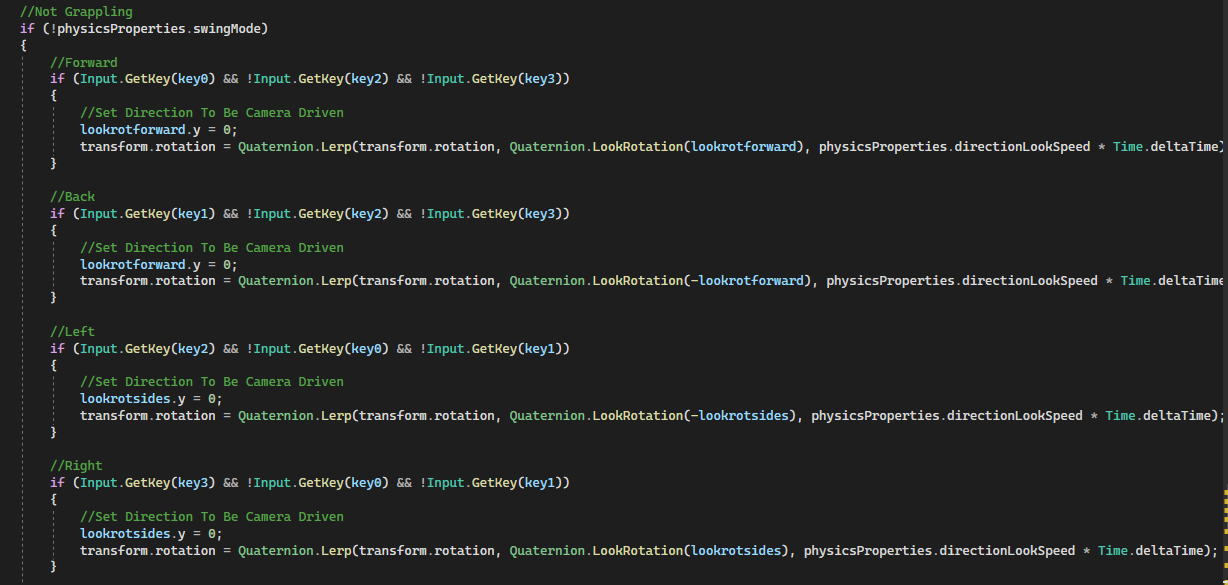This screenshot has height=585, width=1228.
Task: Click the "//Set Direction To Be Camera Driven" comment in the Left block
Action: [212, 382]
